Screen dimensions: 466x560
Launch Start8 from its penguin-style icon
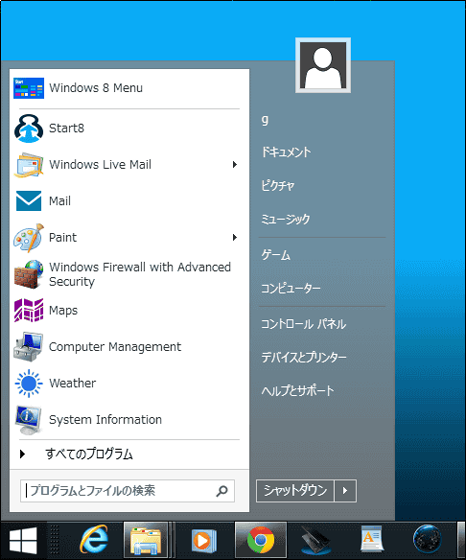(29, 128)
